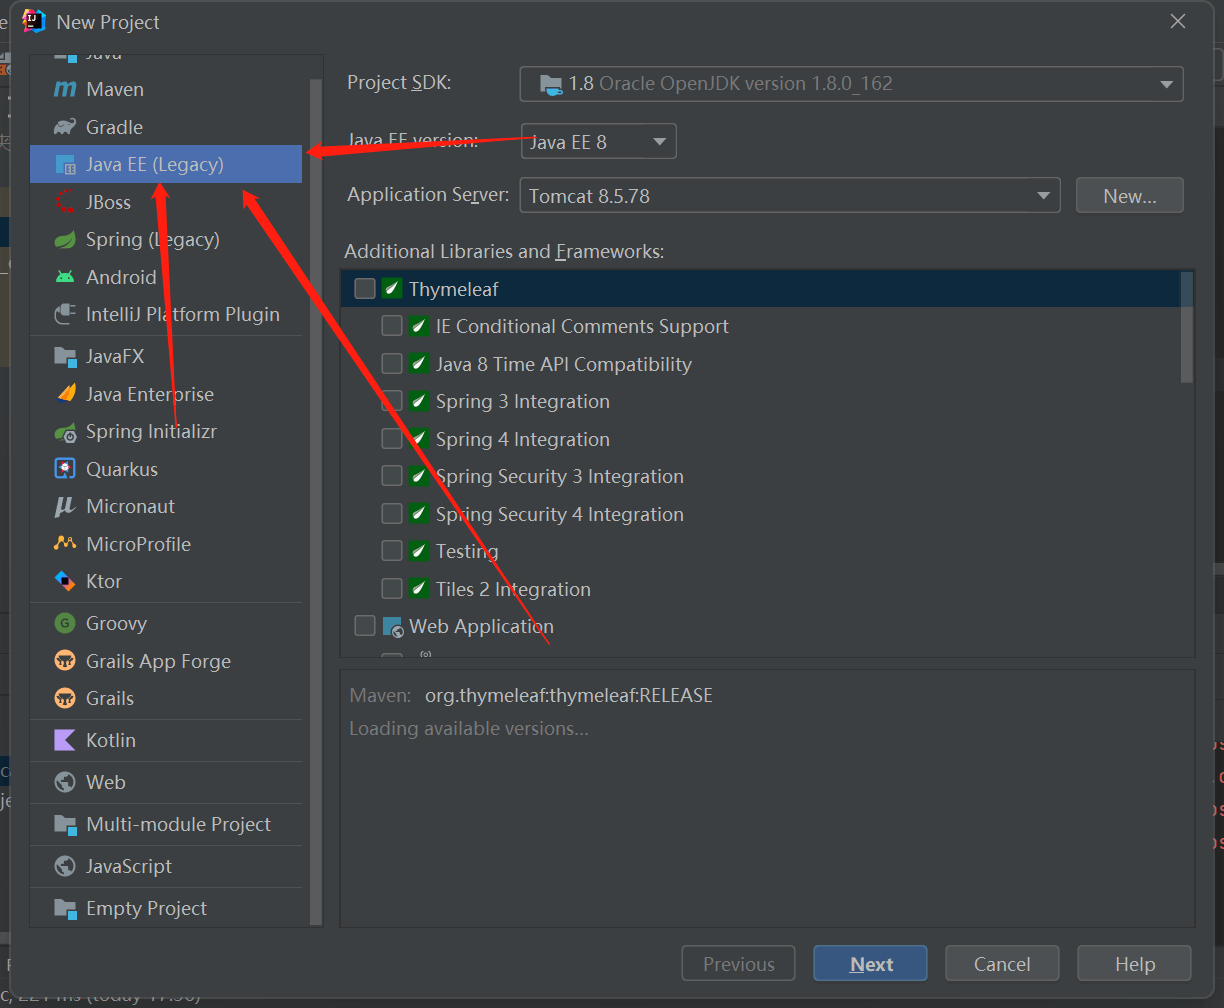Click the Web globe icon
1224x1008 pixels.
pyautogui.click(x=65, y=783)
